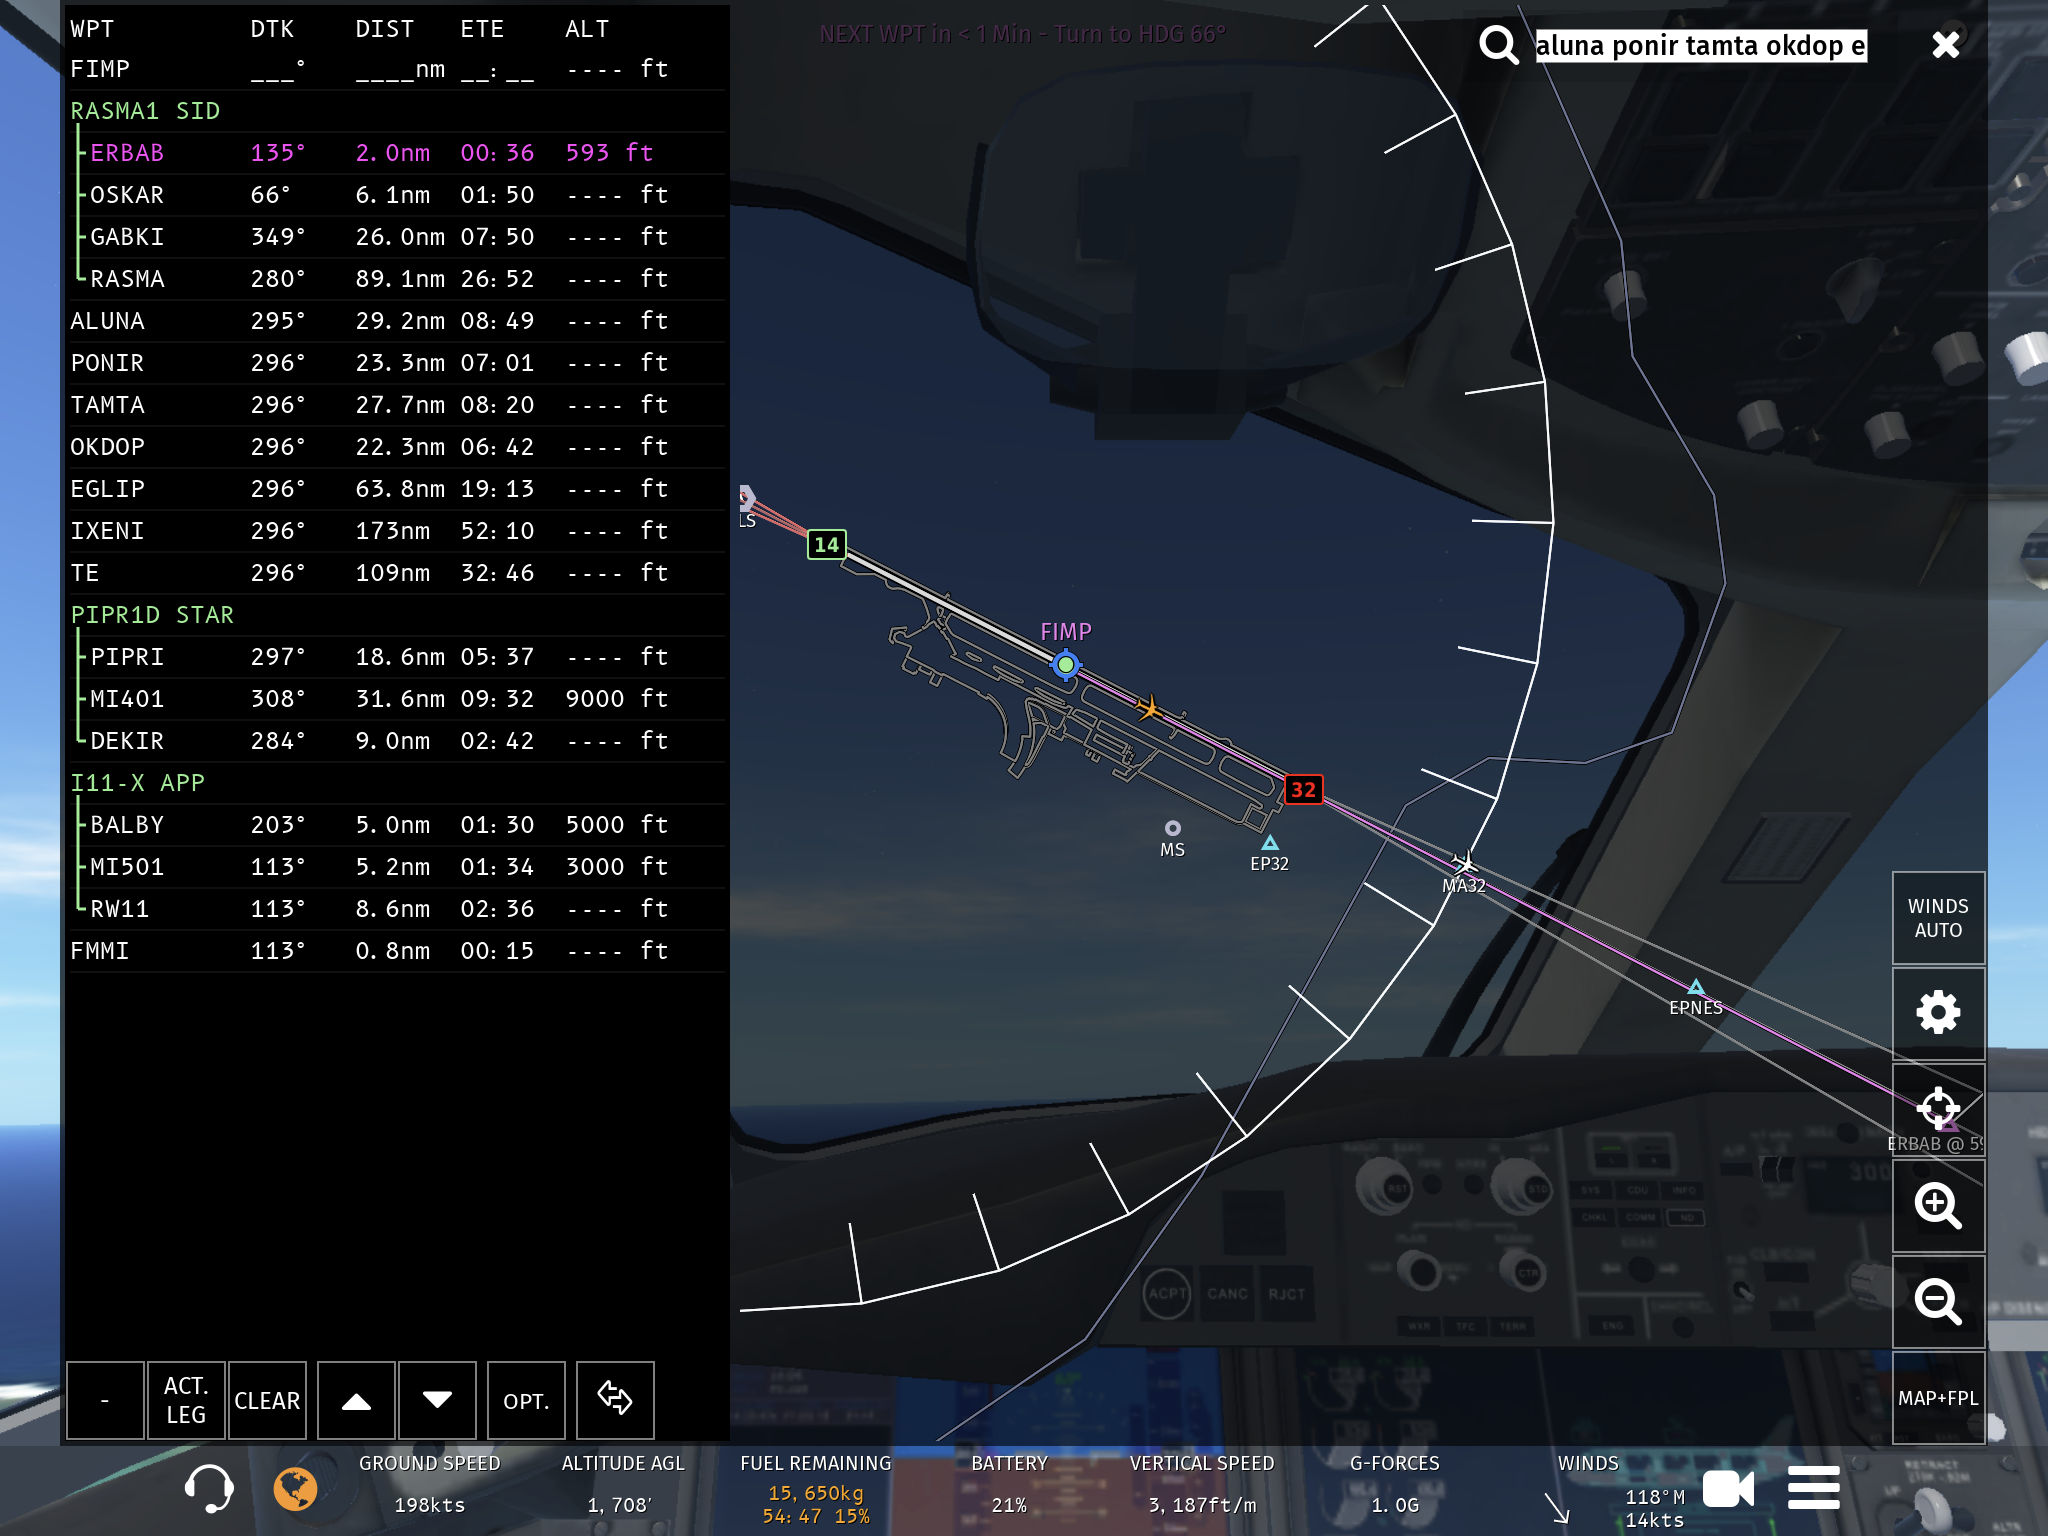
Task: Collapse panel with minus button
Action: (x=105, y=1399)
